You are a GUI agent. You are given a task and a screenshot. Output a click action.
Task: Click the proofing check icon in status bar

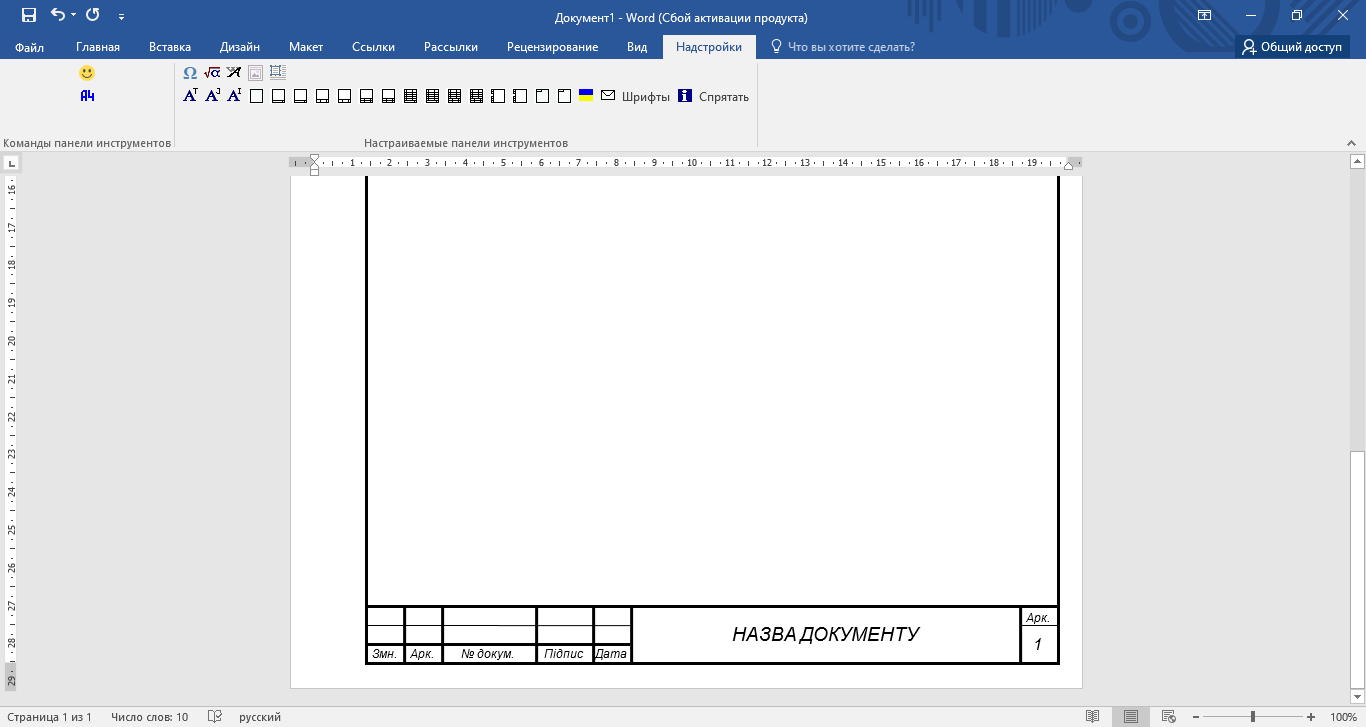point(214,717)
